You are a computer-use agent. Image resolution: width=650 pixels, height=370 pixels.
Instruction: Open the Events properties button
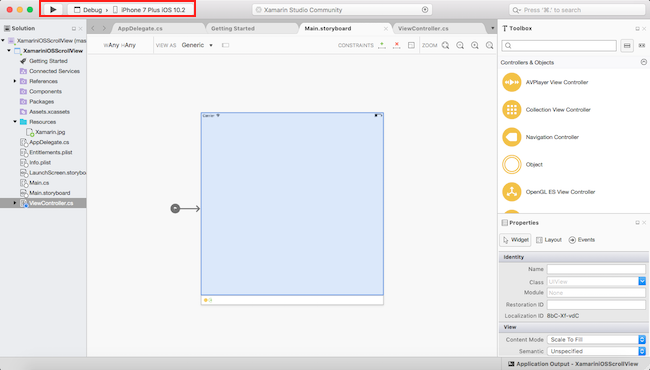pyautogui.click(x=582, y=240)
